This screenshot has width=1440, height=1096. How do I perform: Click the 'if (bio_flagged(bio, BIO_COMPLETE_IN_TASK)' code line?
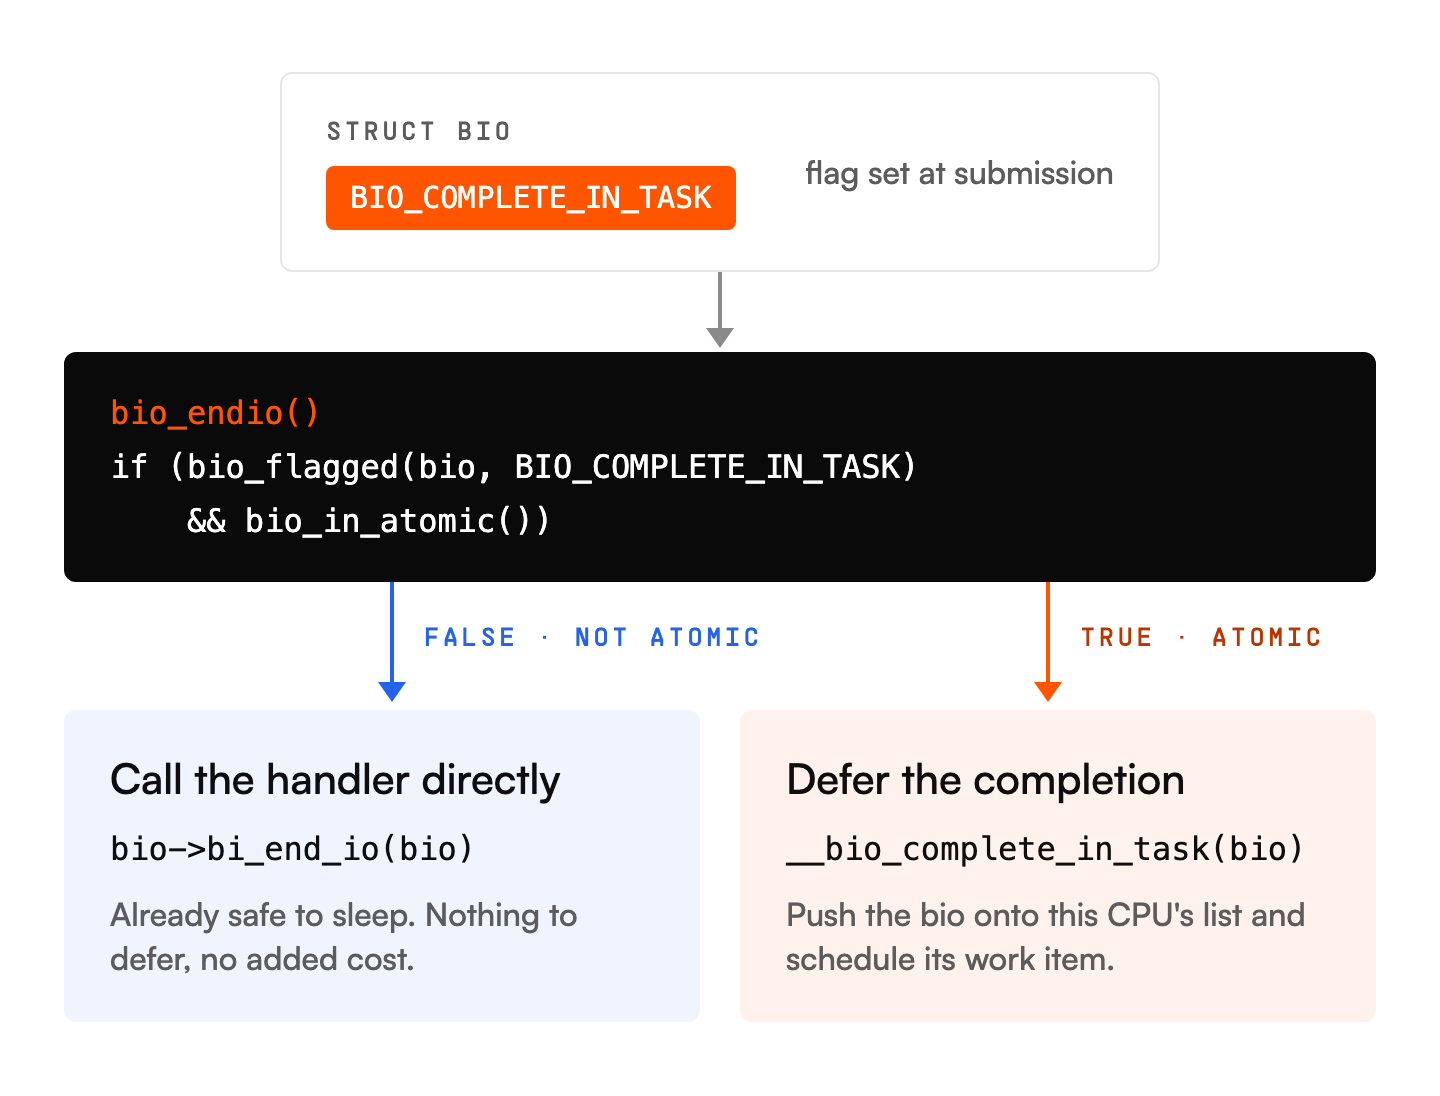point(514,467)
